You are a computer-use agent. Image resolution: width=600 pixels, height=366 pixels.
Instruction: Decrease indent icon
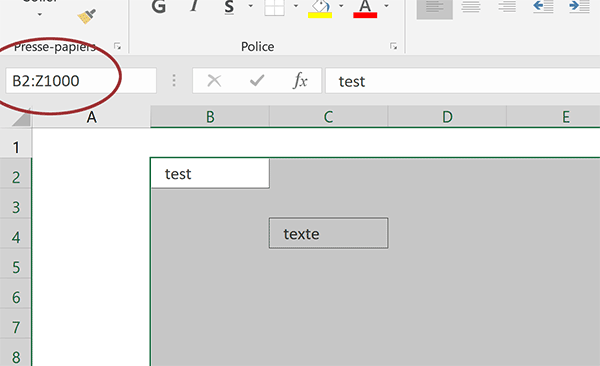click(543, 7)
